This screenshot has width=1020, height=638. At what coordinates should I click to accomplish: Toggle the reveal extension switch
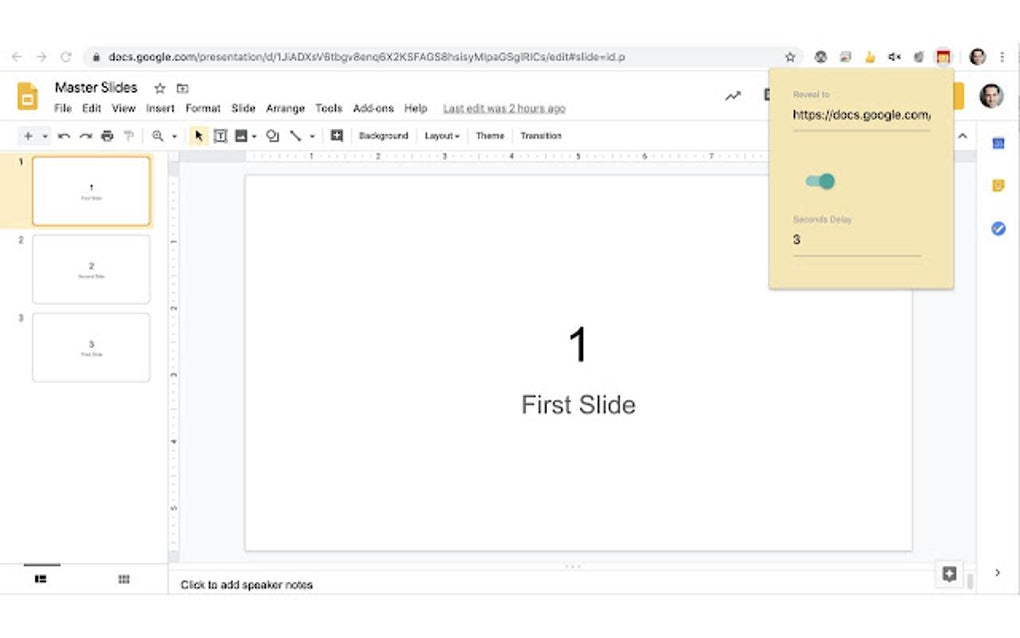coord(820,180)
